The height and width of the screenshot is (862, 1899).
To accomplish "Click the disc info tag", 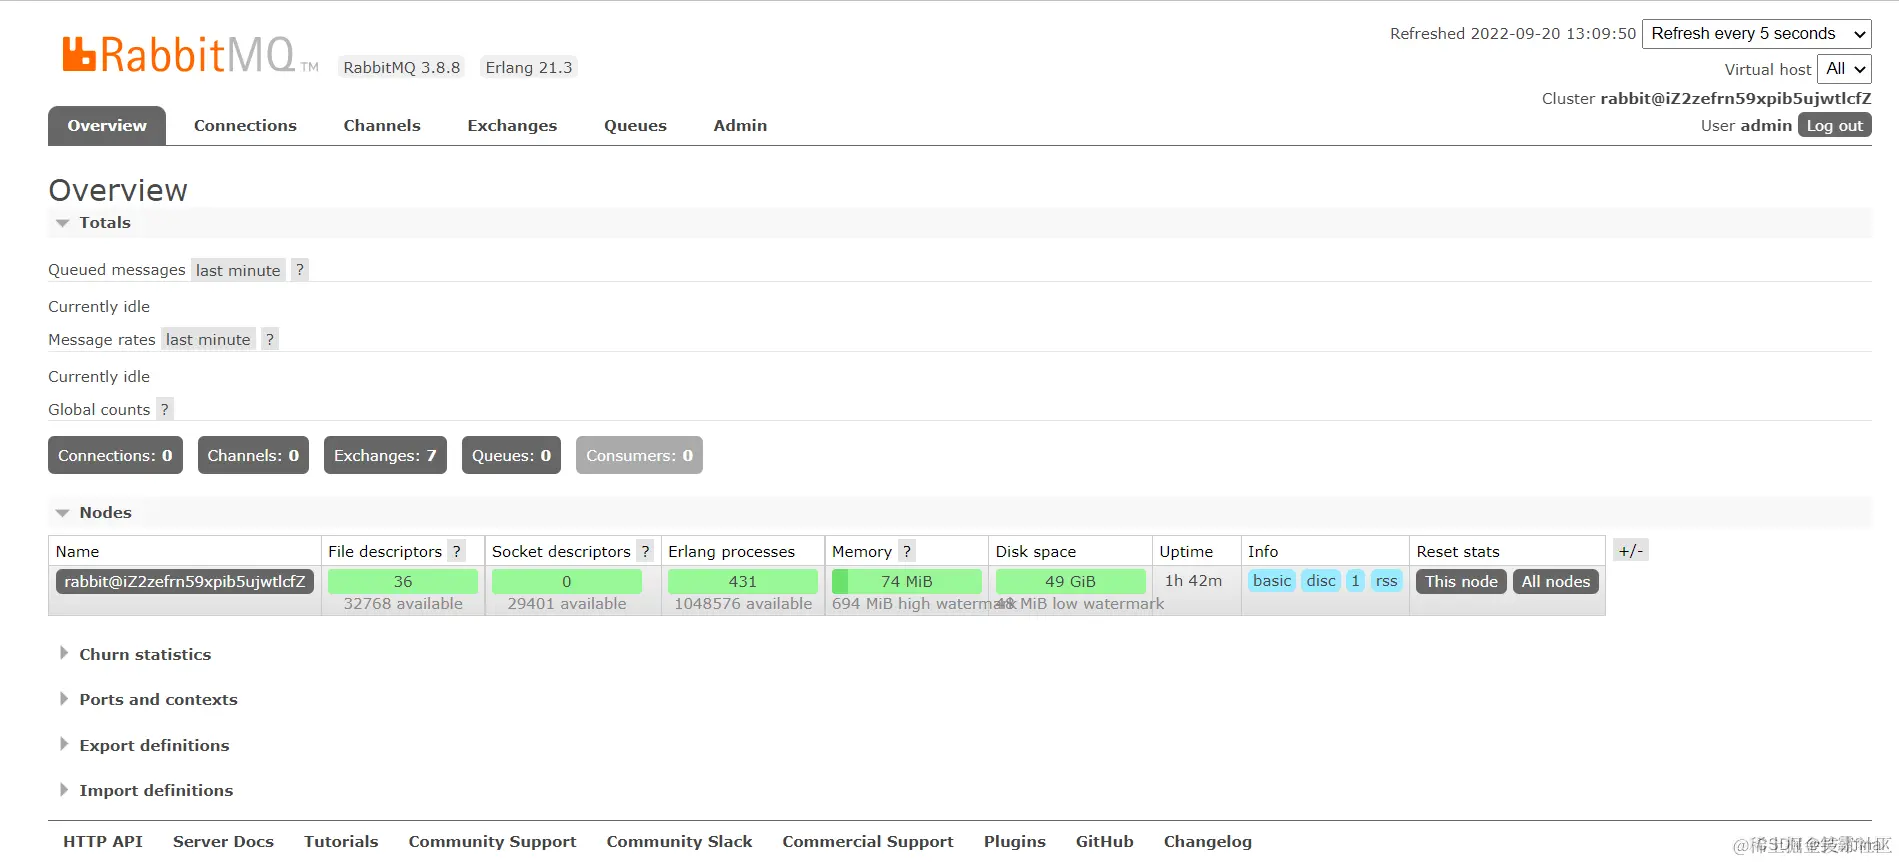I will click(1321, 581).
